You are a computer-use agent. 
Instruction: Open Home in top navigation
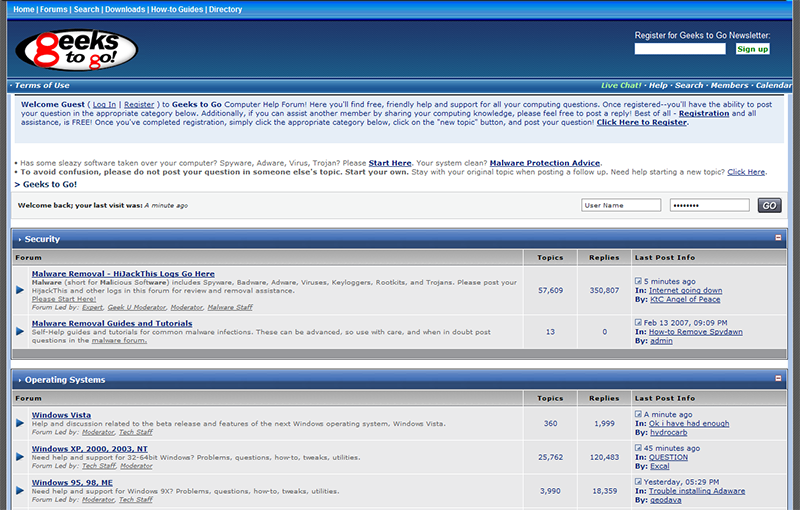coord(23,9)
